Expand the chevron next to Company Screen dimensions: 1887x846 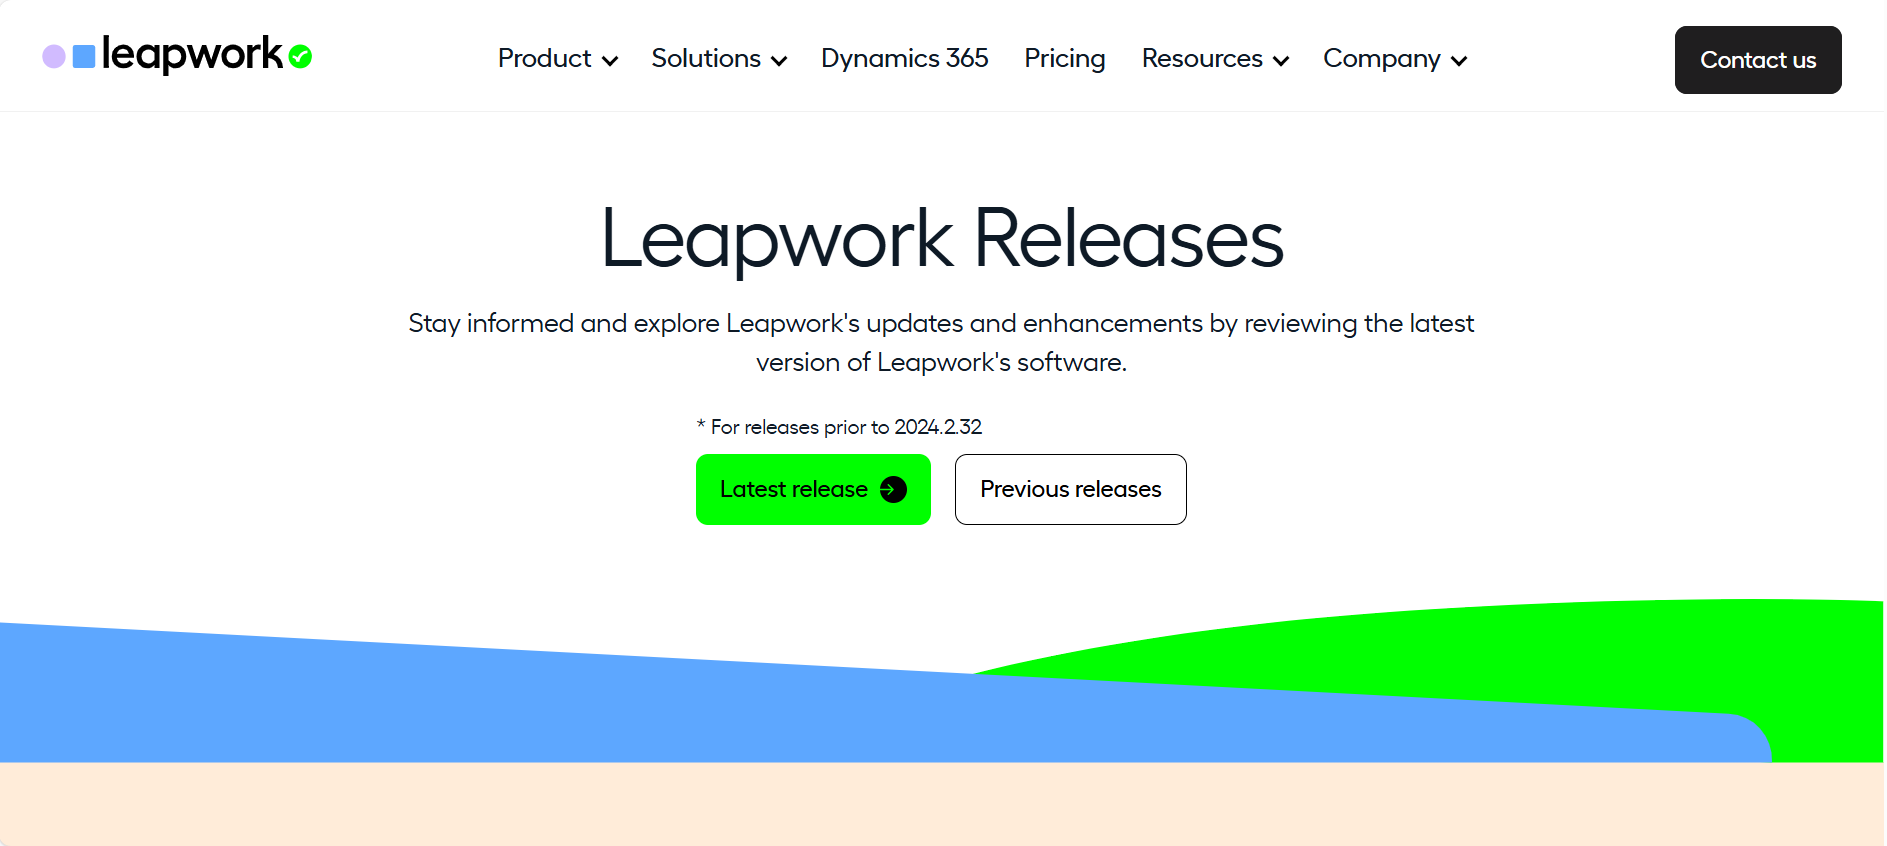pyautogui.click(x=1459, y=61)
